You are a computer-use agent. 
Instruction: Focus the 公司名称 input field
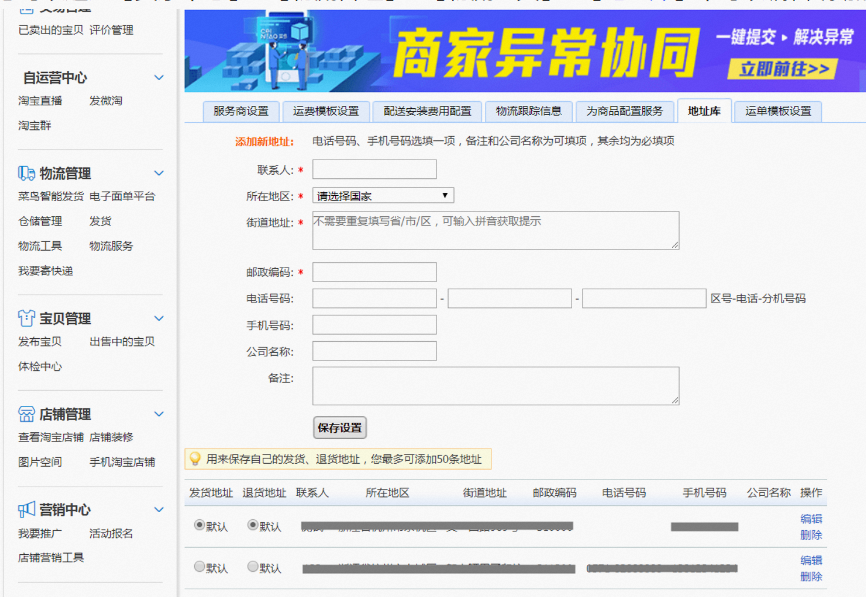[374, 351]
